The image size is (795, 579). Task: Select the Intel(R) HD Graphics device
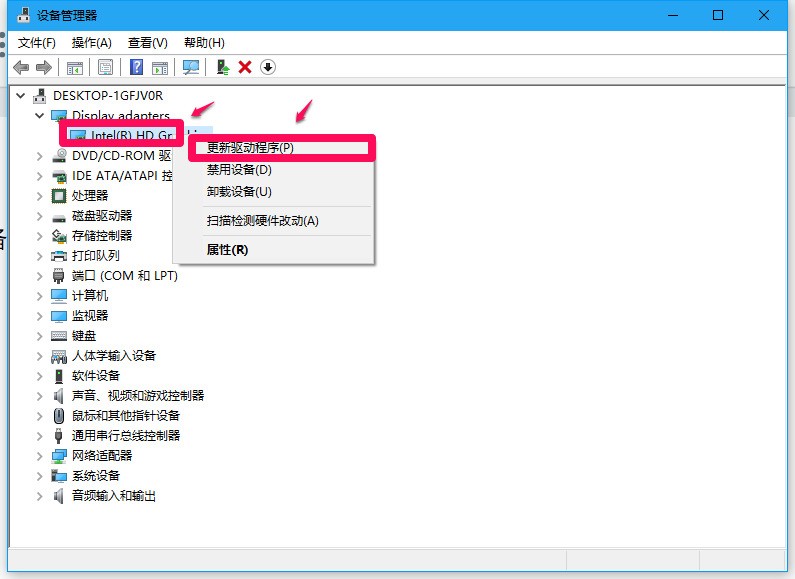[x=131, y=135]
